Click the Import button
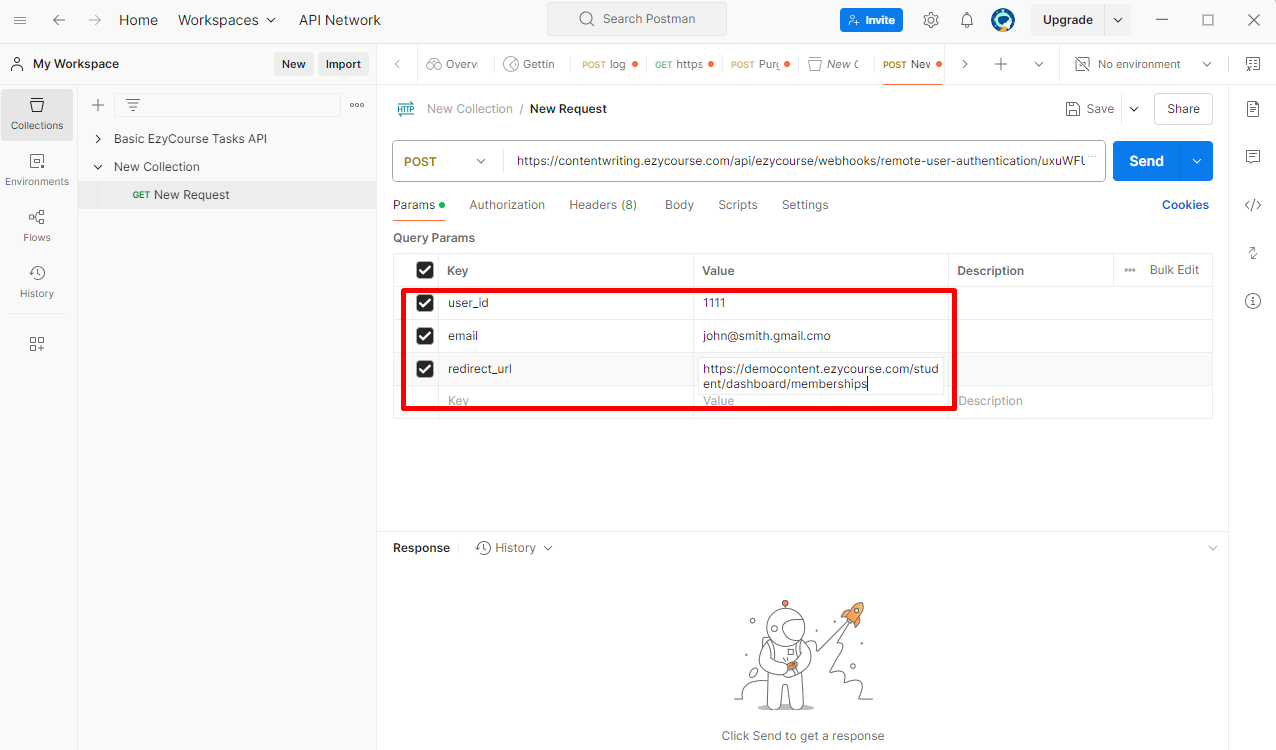Viewport: 1276px width, 750px height. pyautogui.click(x=343, y=64)
